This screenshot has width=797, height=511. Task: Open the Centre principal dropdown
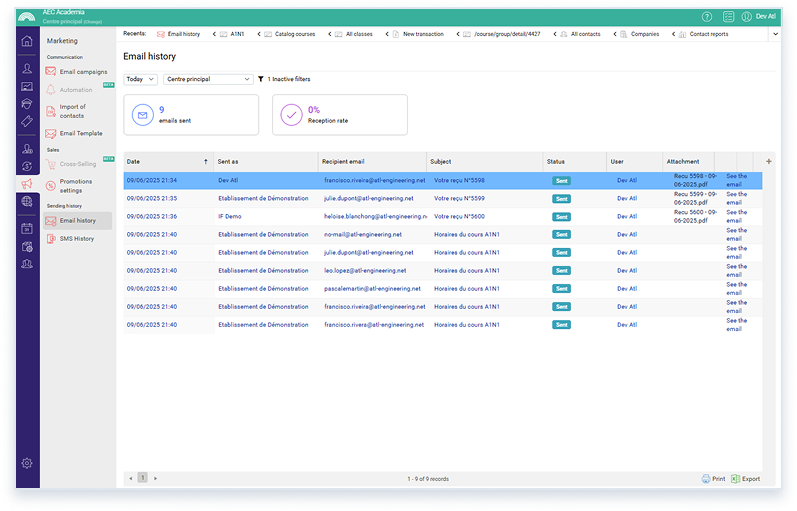pyautogui.click(x=207, y=79)
